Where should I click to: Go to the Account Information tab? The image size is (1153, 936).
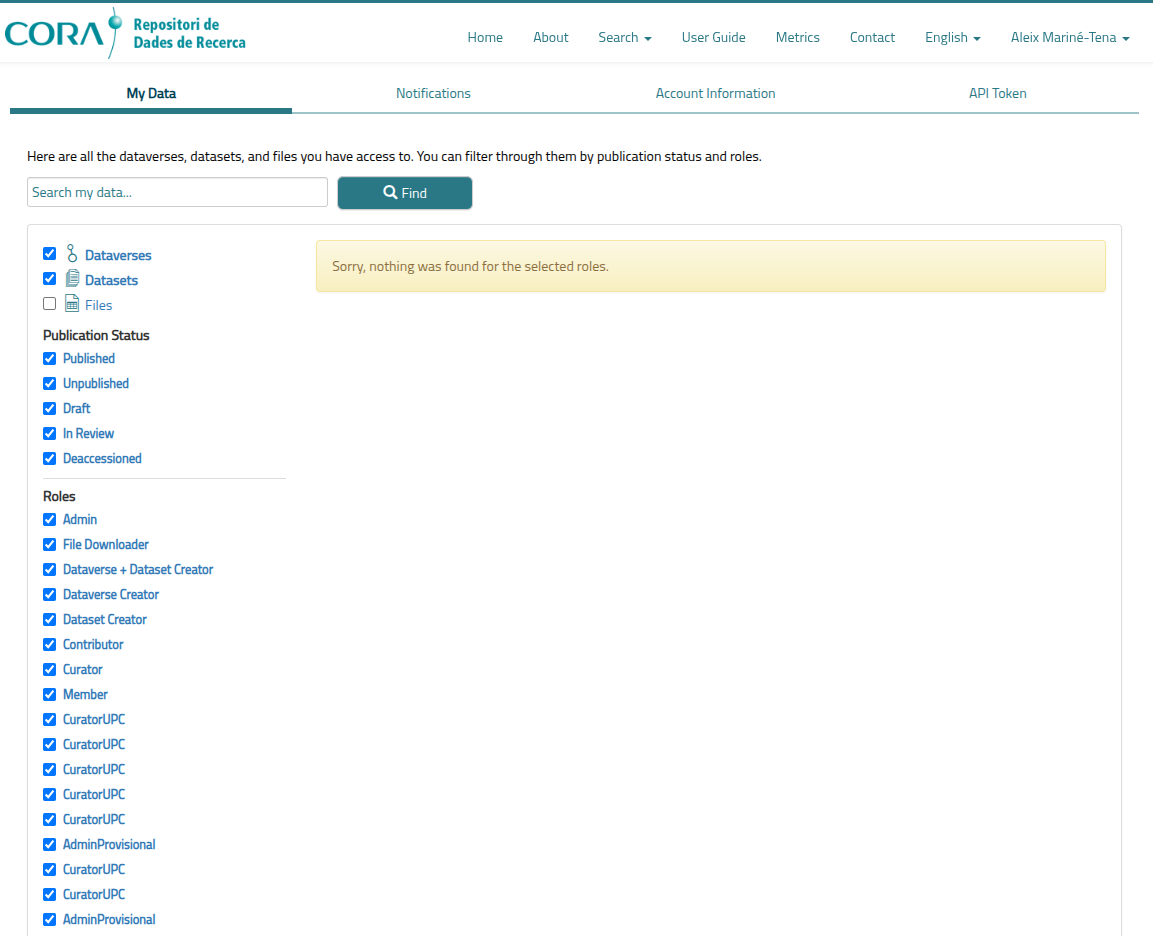(x=715, y=93)
